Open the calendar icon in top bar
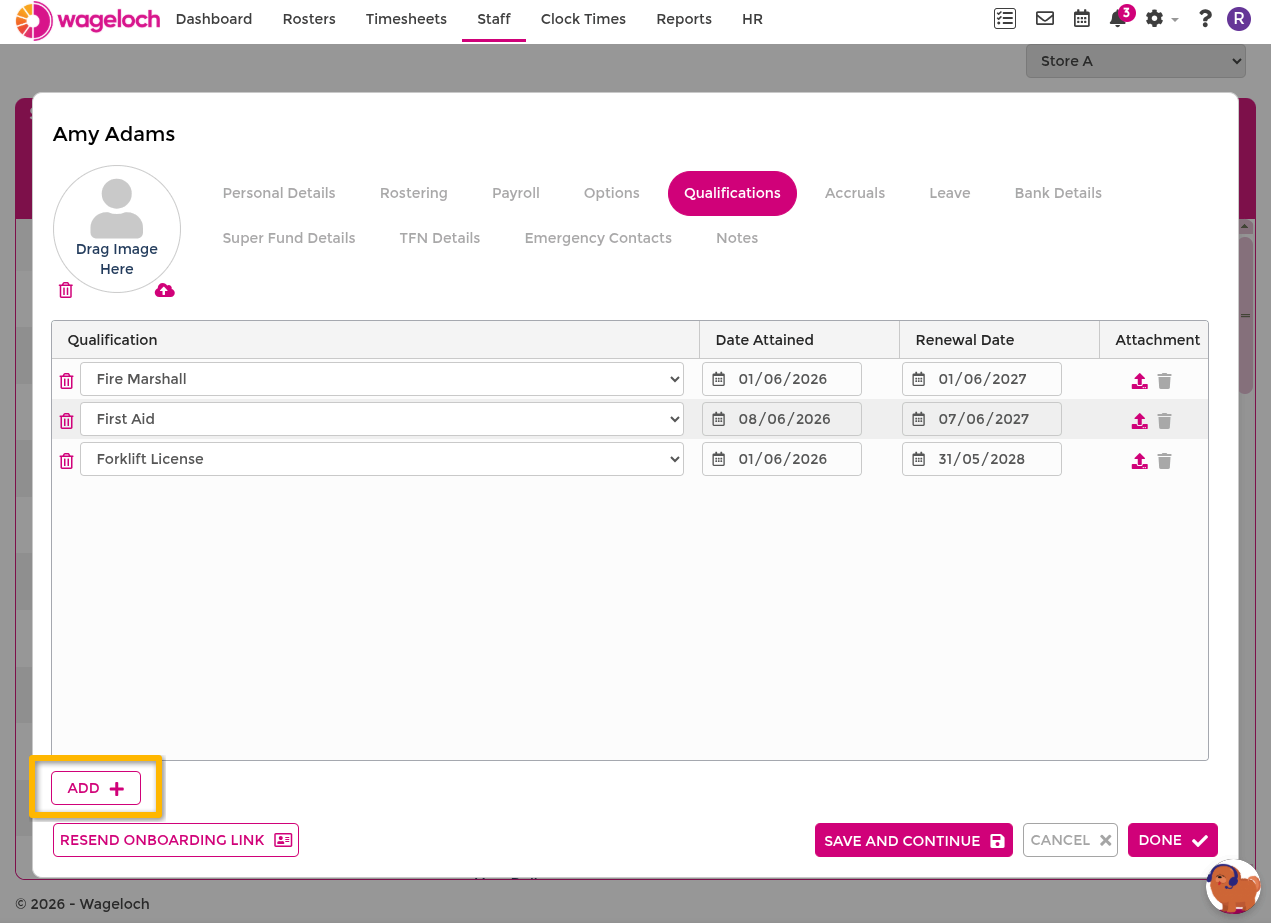The width and height of the screenshot is (1271, 923). (1082, 18)
